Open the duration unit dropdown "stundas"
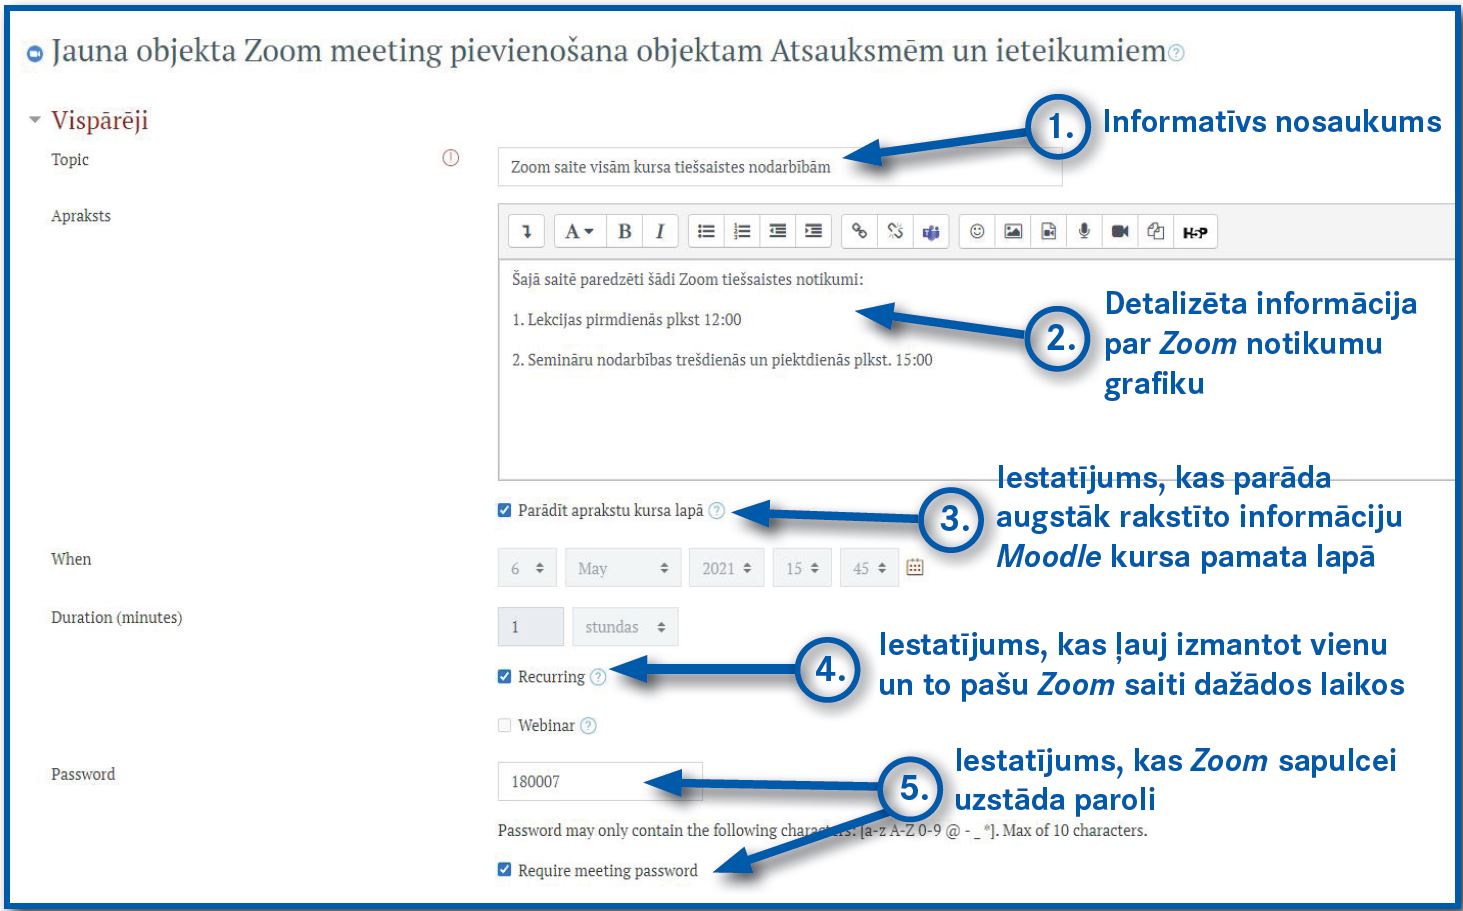 [x=625, y=627]
